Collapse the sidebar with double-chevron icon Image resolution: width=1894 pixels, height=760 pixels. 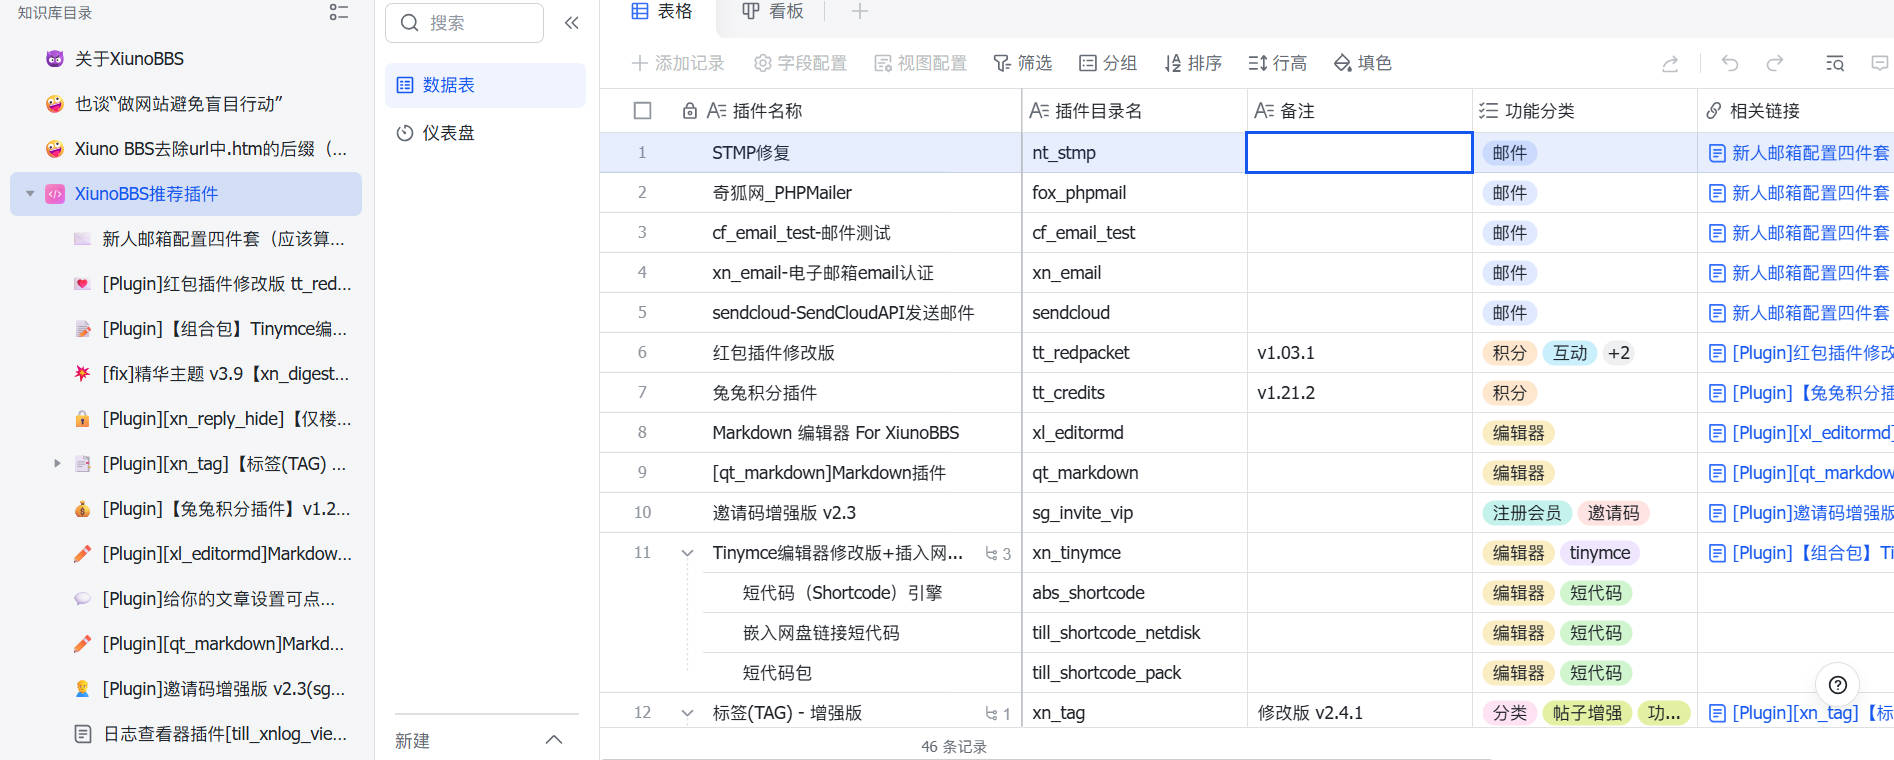[572, 23]
